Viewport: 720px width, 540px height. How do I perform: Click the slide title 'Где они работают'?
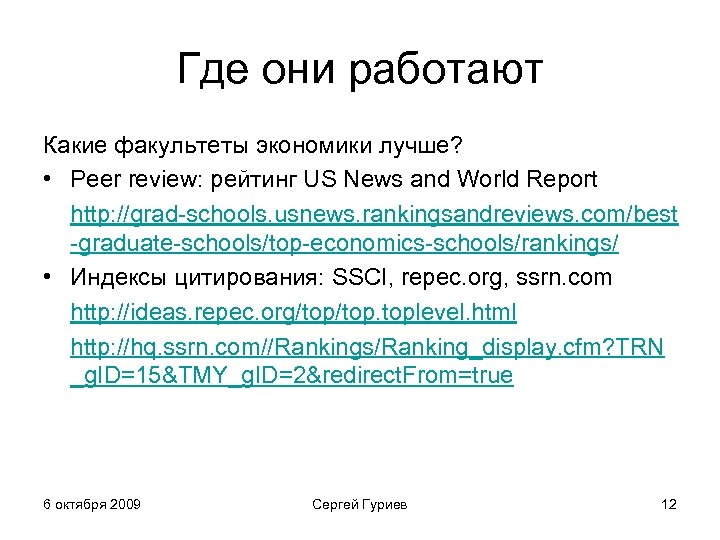360,69
